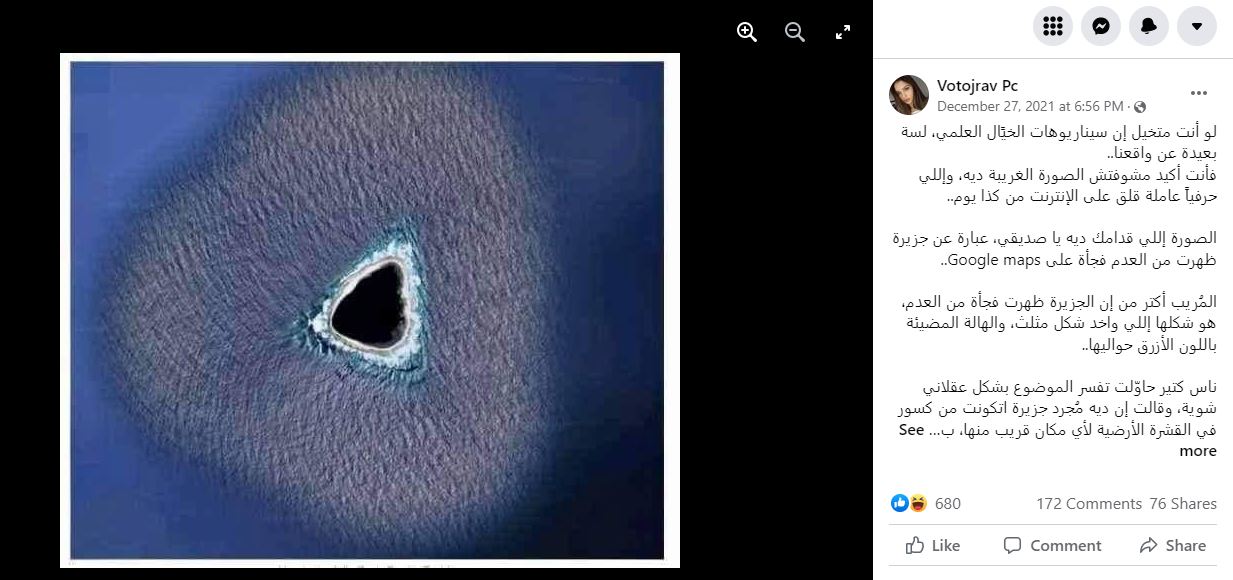This screenshot has height=580, width=1233.
Task: Open the Facebook menu grid
Action: (1053, 26)
